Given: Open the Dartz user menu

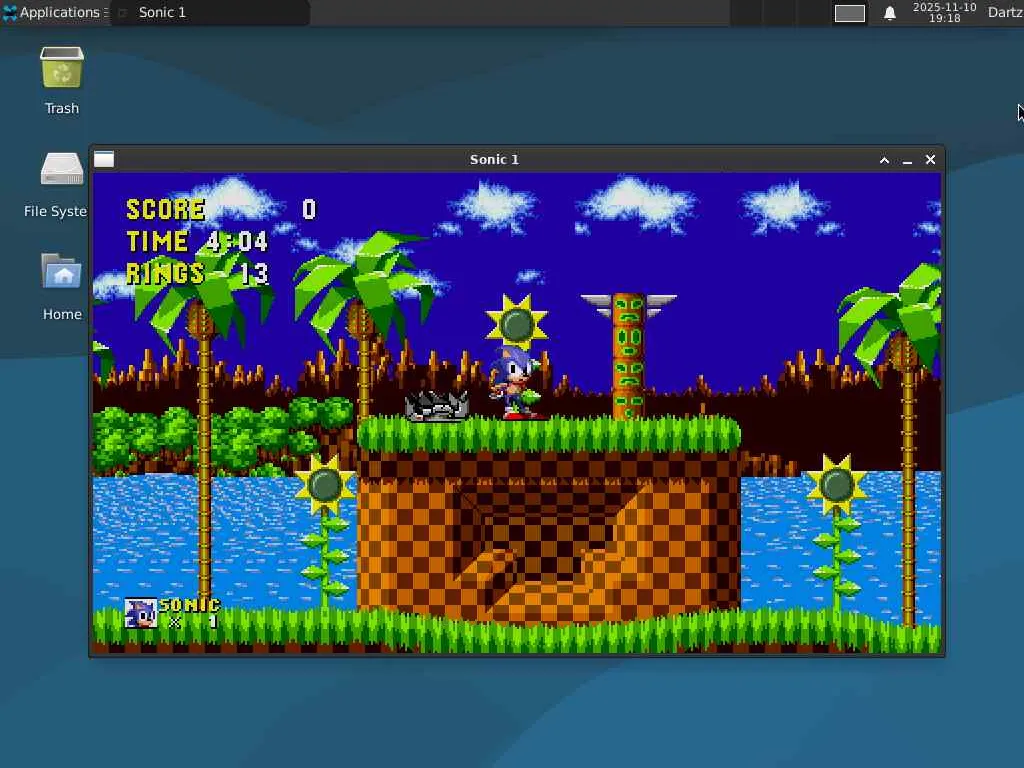Looking at the screenshot, I should click(1004, 12).
